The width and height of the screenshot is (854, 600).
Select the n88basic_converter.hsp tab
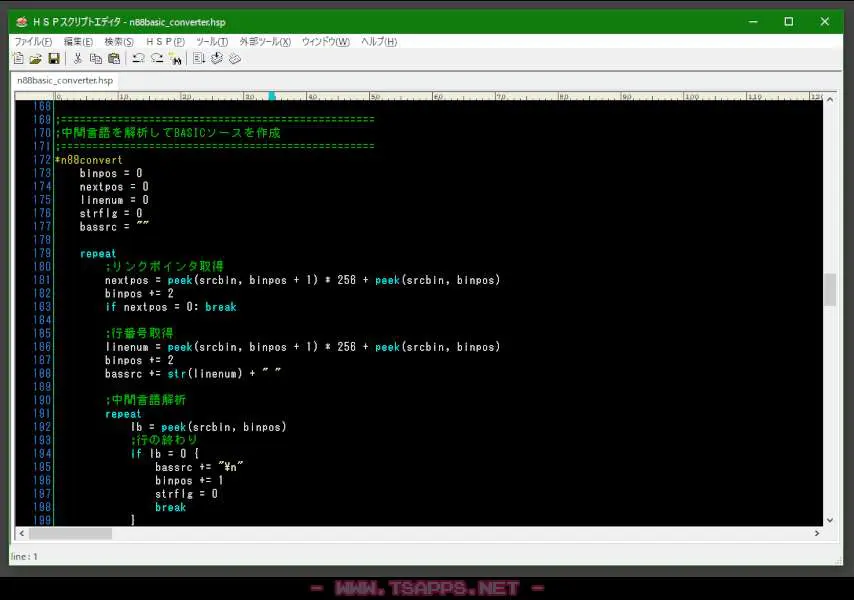(x=64, y=80)
